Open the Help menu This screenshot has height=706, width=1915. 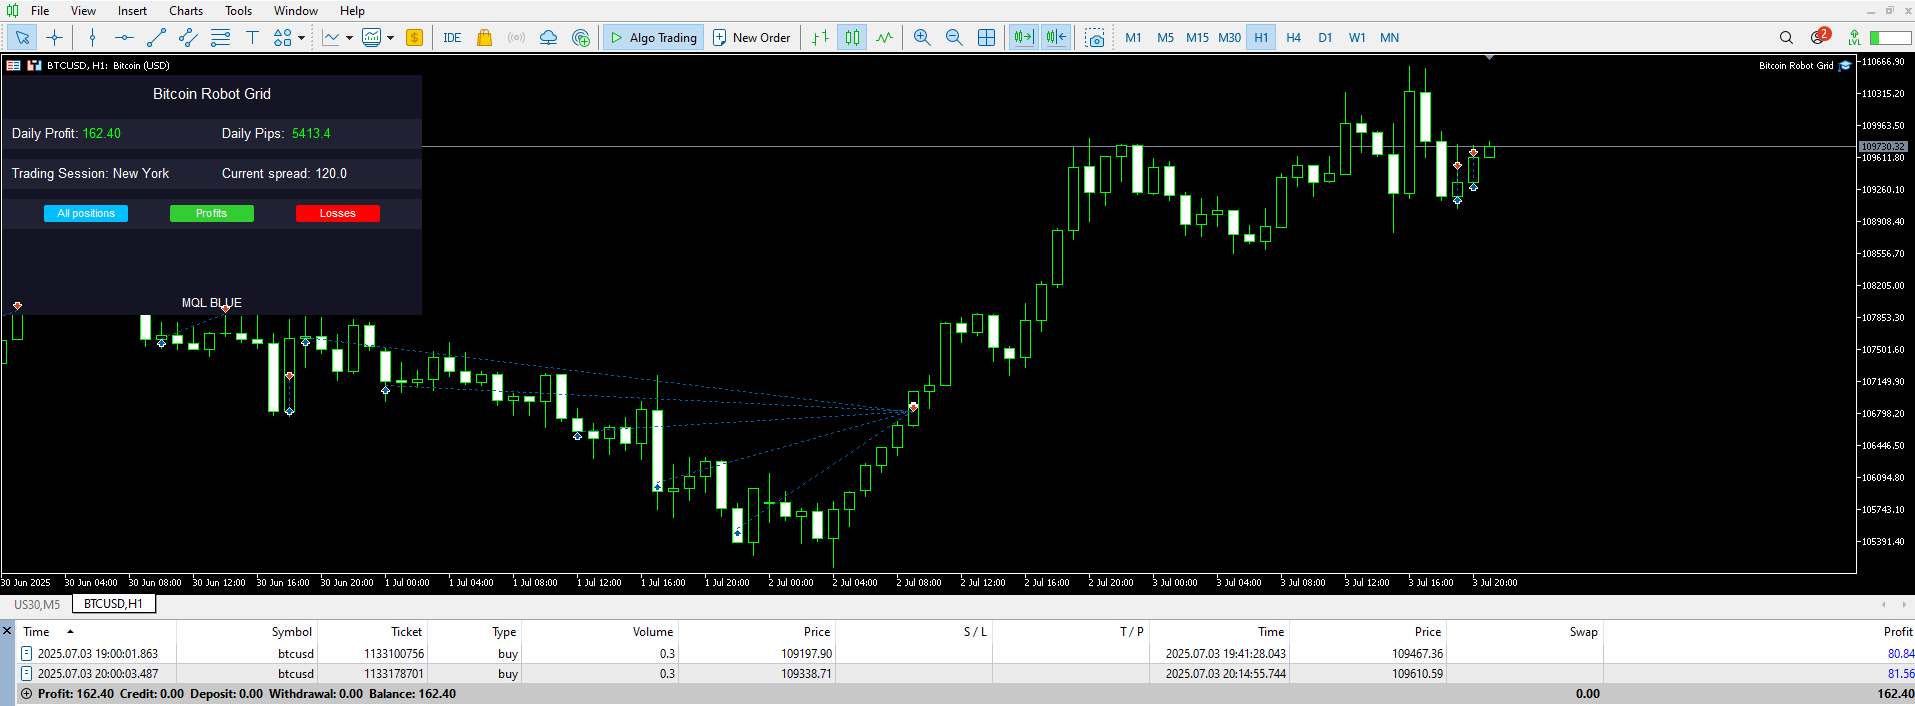point(352,11)
